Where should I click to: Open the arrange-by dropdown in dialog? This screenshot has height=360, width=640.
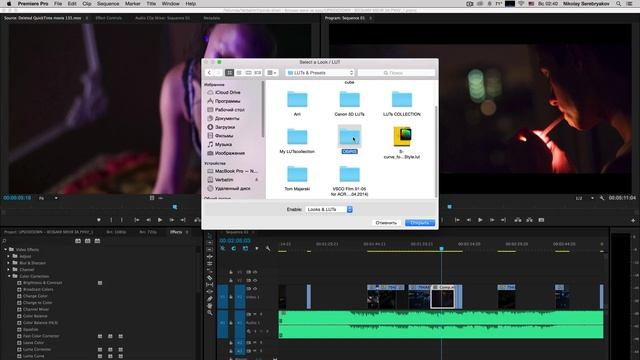271,73
